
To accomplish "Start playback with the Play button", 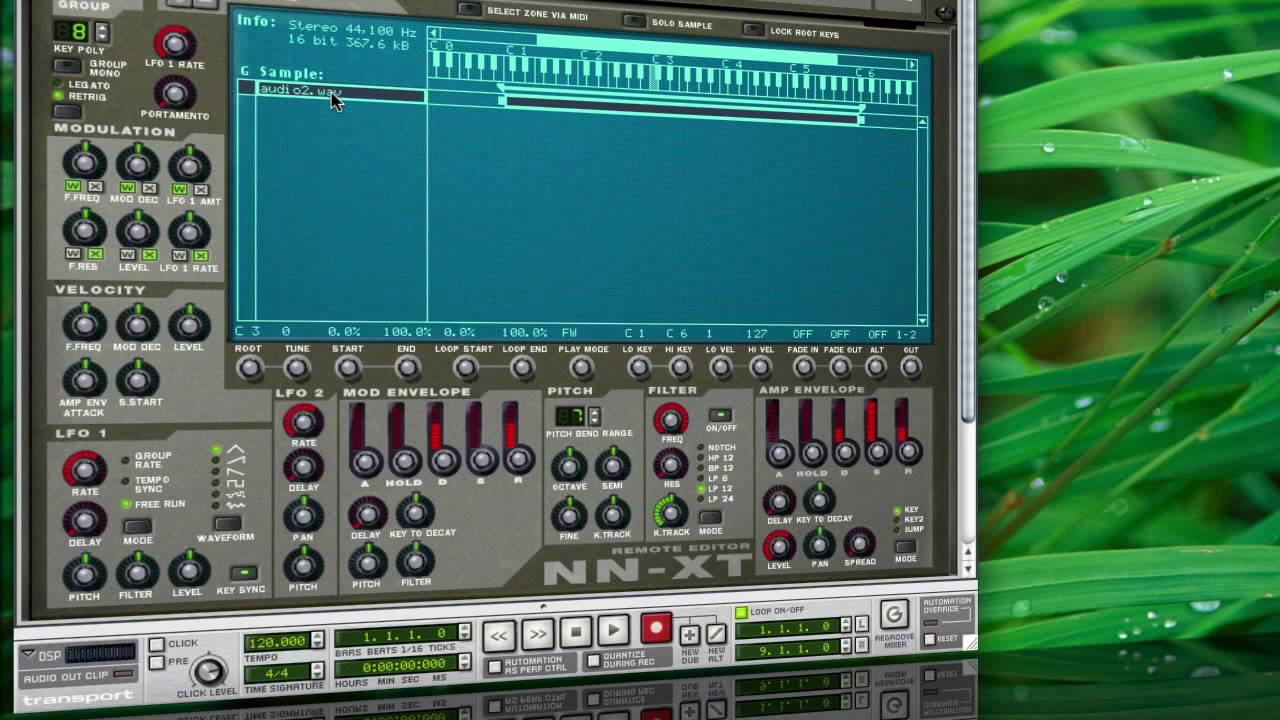I will tap(613, 630).
